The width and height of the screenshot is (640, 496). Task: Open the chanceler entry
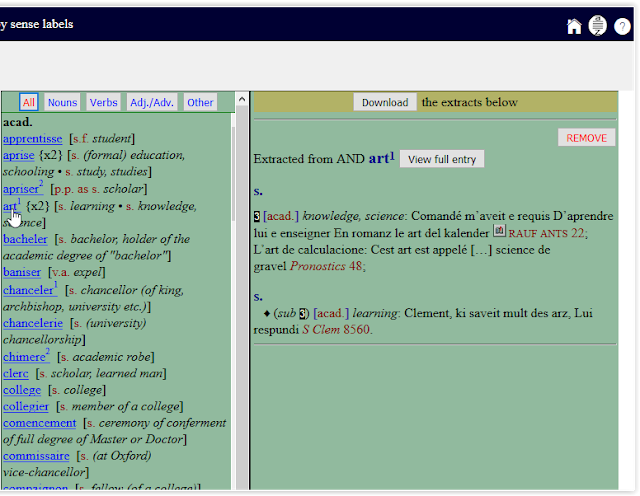27,290
